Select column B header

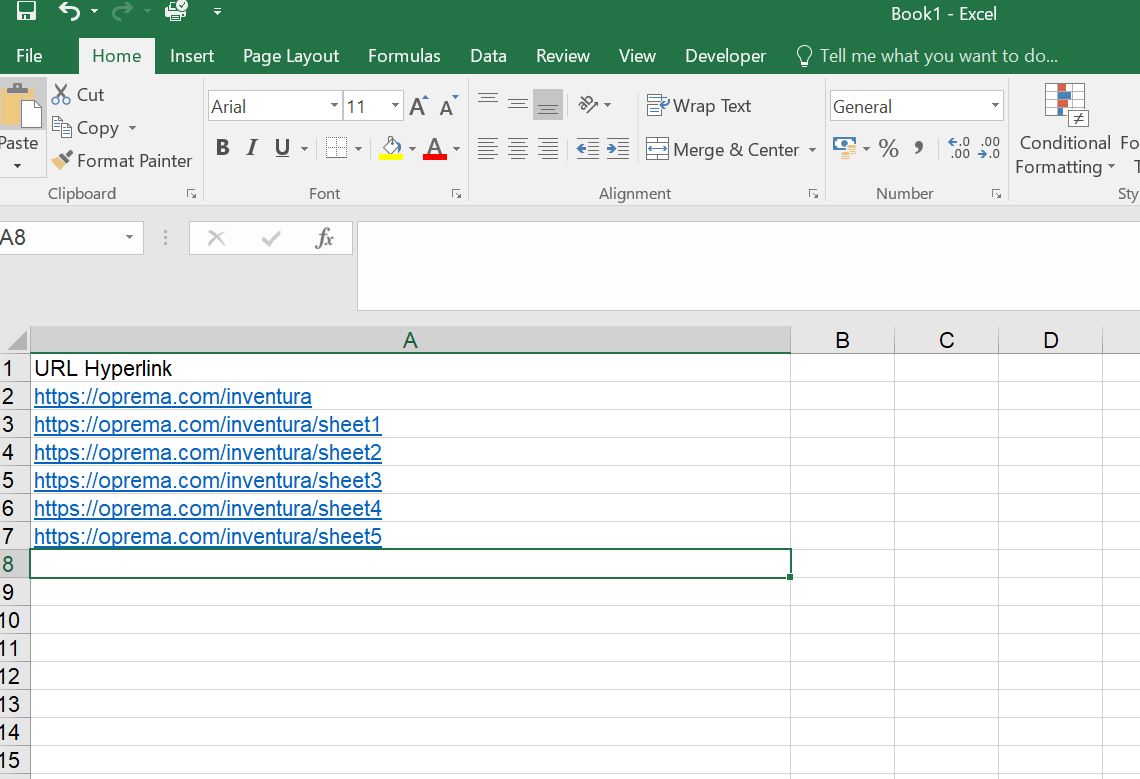click(x=843, y=340)
